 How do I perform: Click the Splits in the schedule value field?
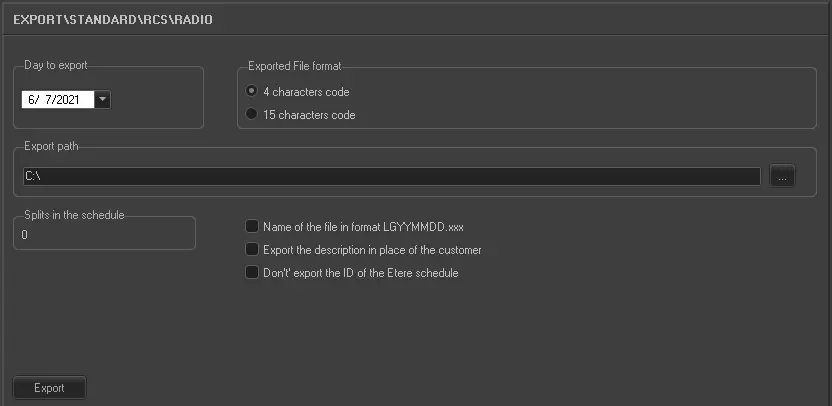point(104,235)
